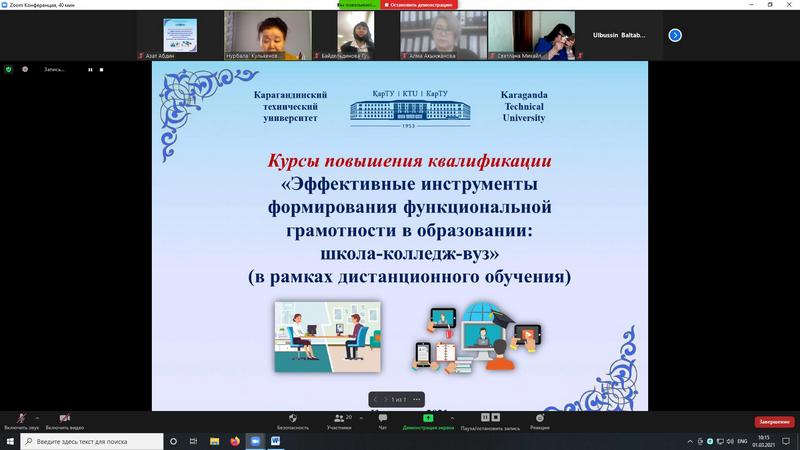Open more options in slide navigator

[417, 399]
